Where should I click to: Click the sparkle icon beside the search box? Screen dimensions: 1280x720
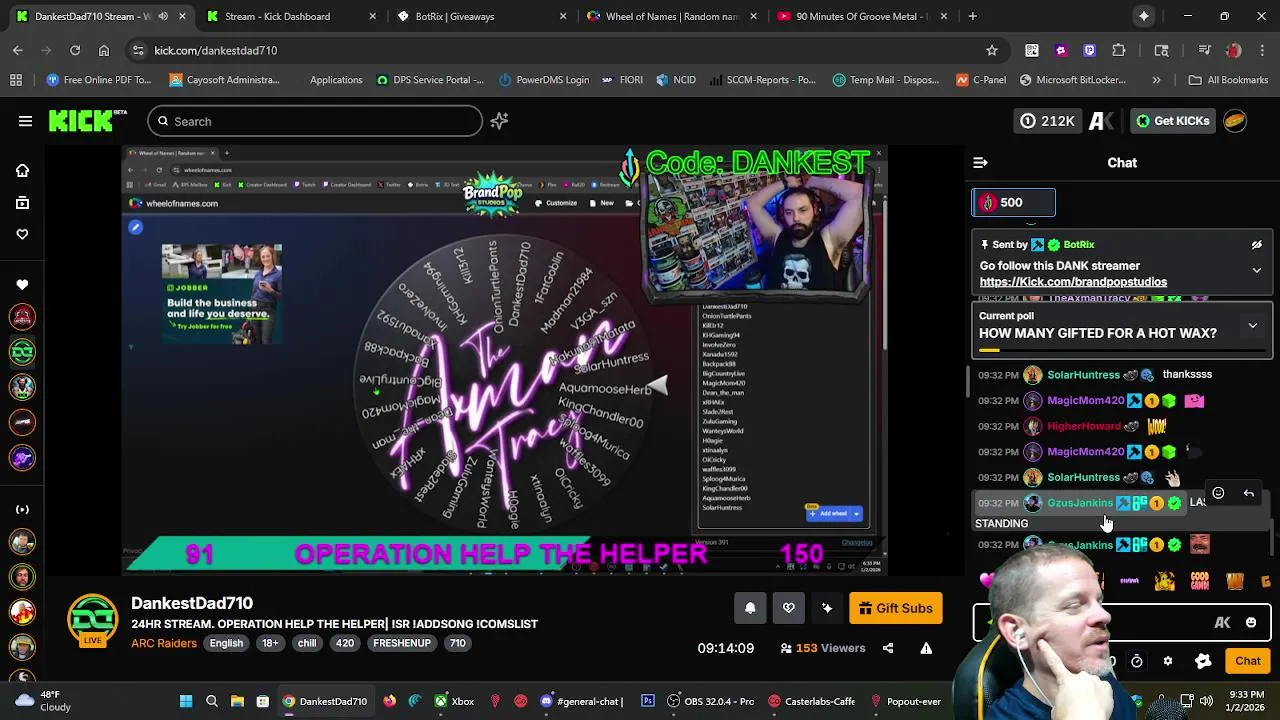499,121
